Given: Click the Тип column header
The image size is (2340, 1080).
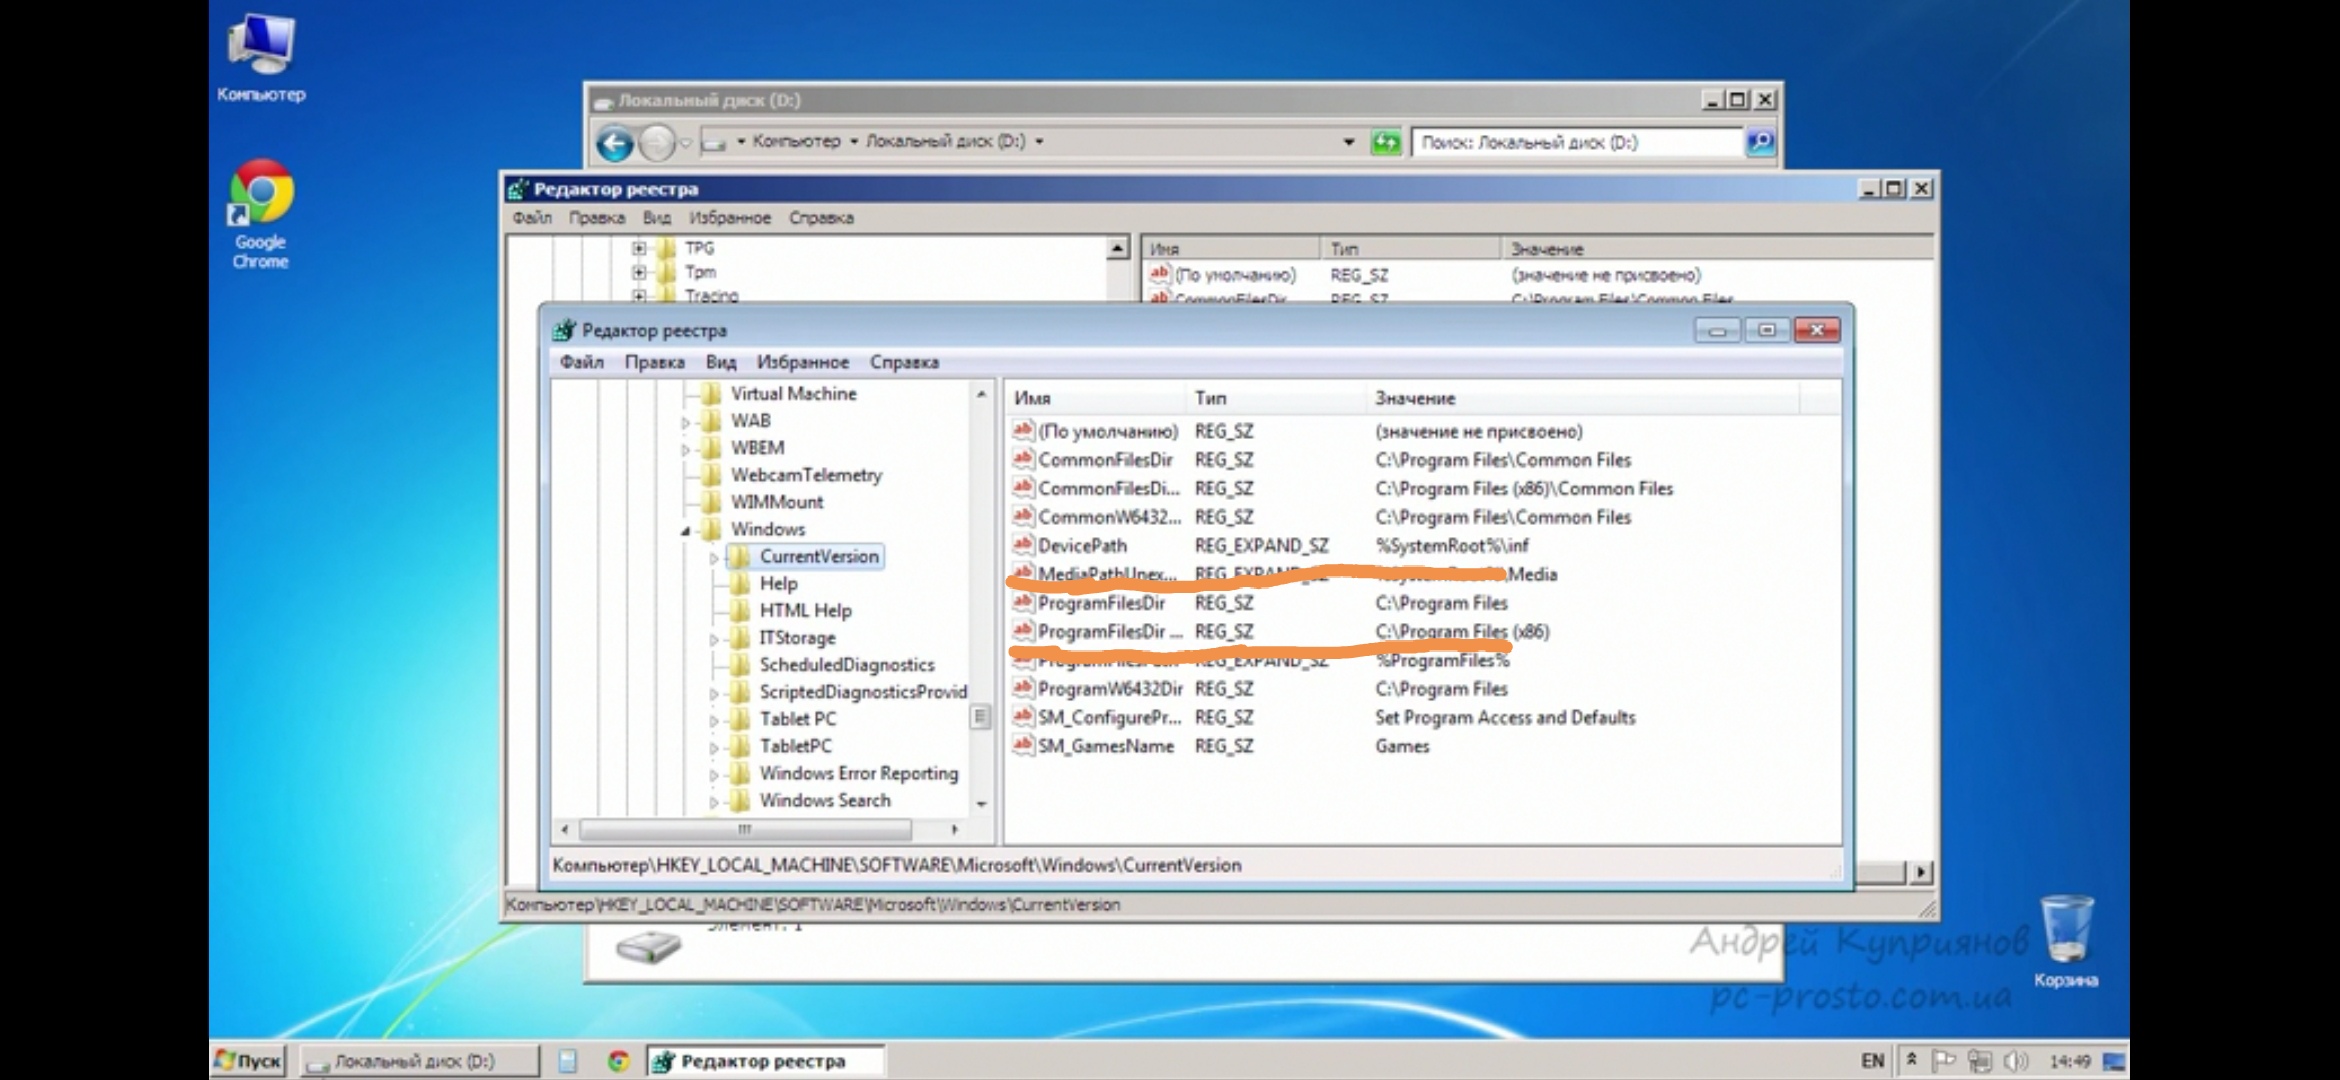Looking at the screenshot, I should [1275, 398].
